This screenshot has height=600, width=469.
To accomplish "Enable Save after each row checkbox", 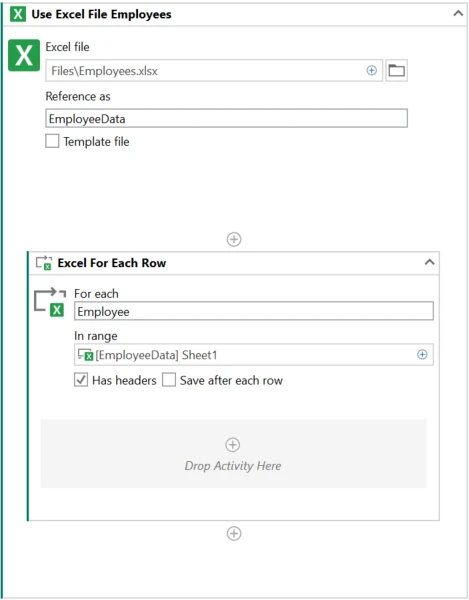I will click(x=169, y=380).
